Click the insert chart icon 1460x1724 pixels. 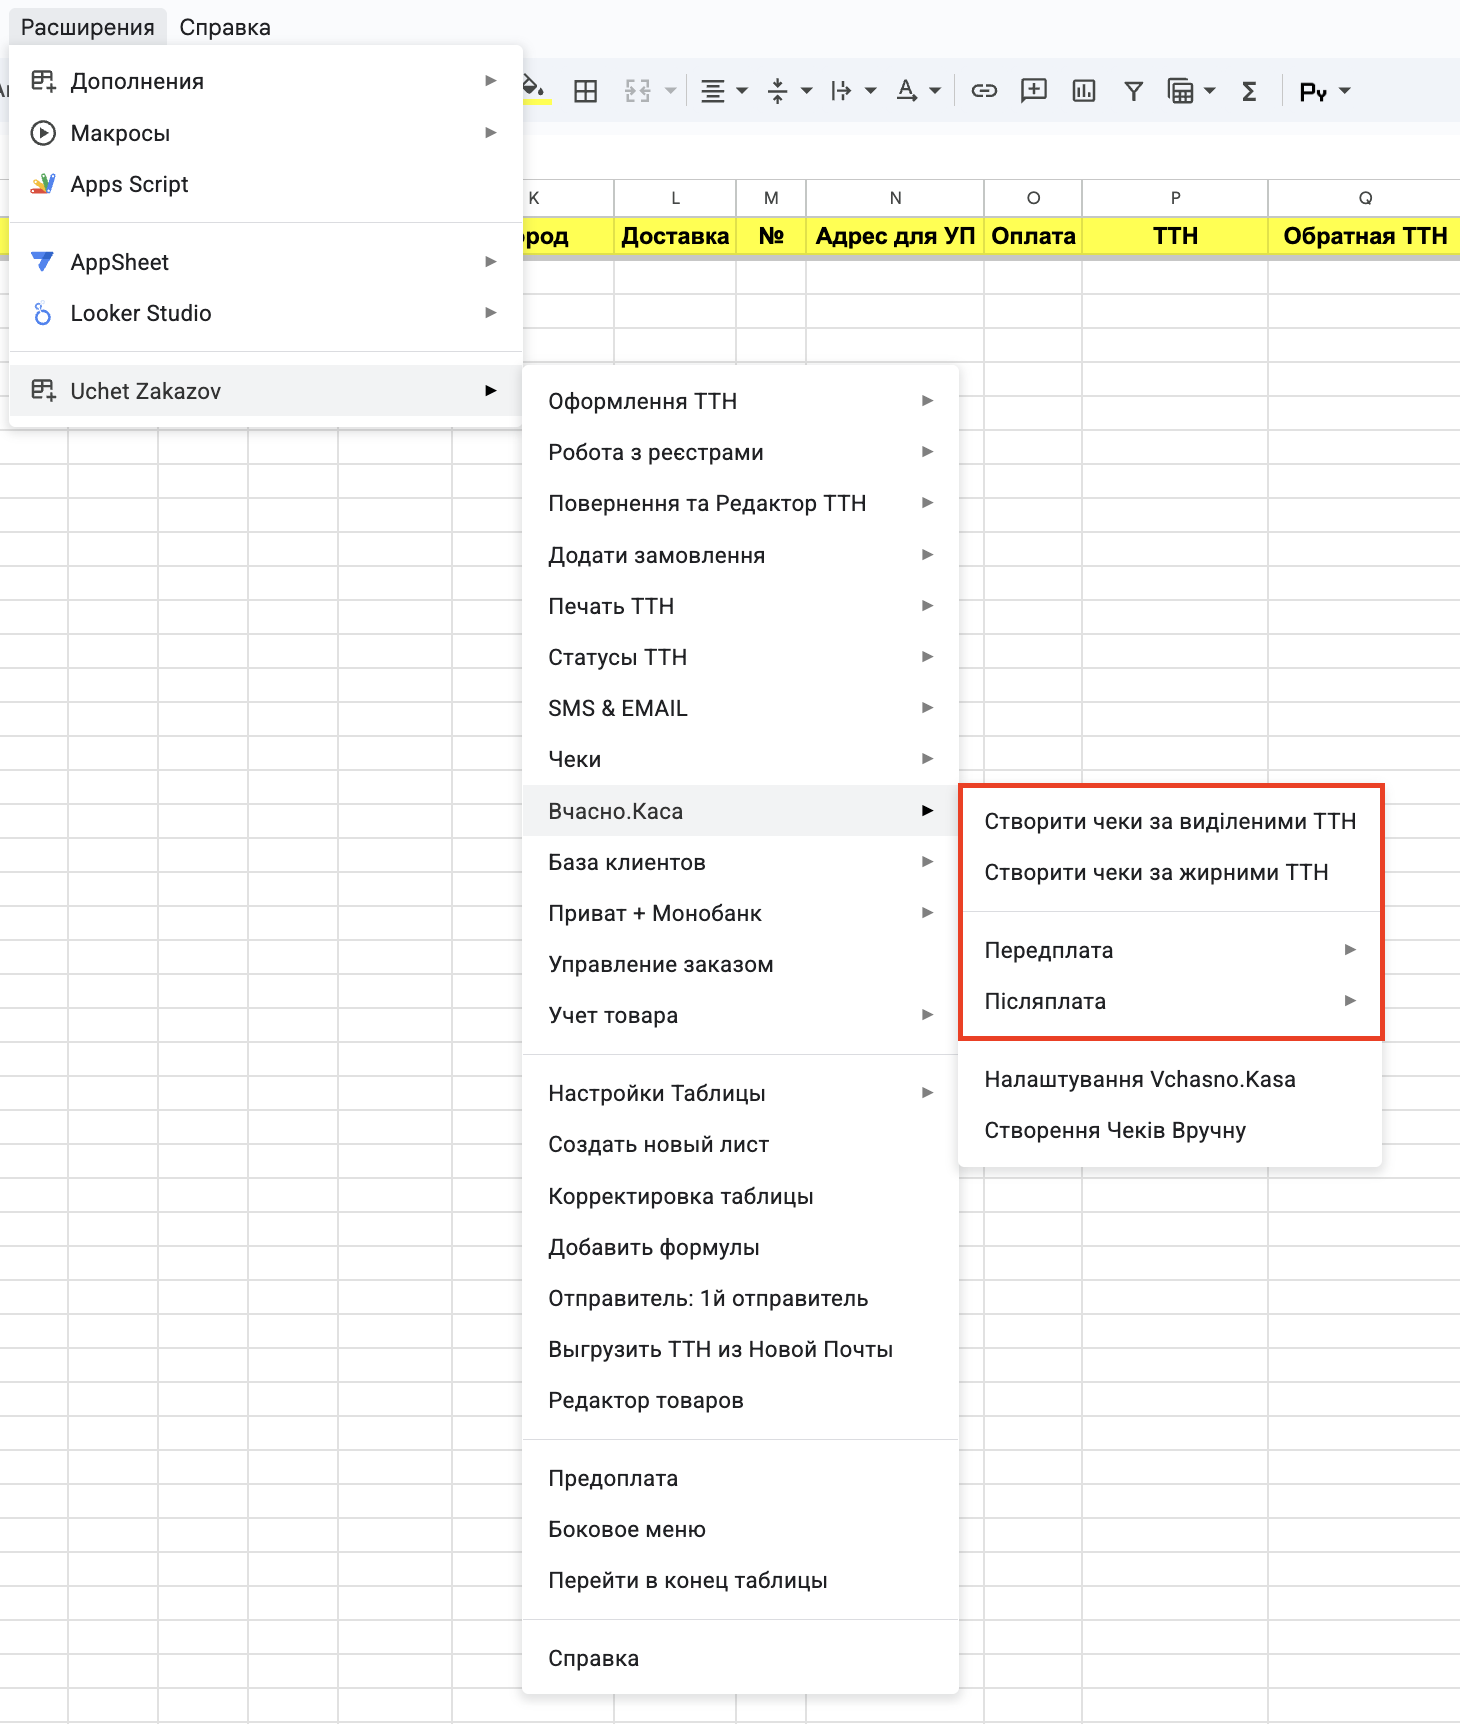(x=1083, y=92)
